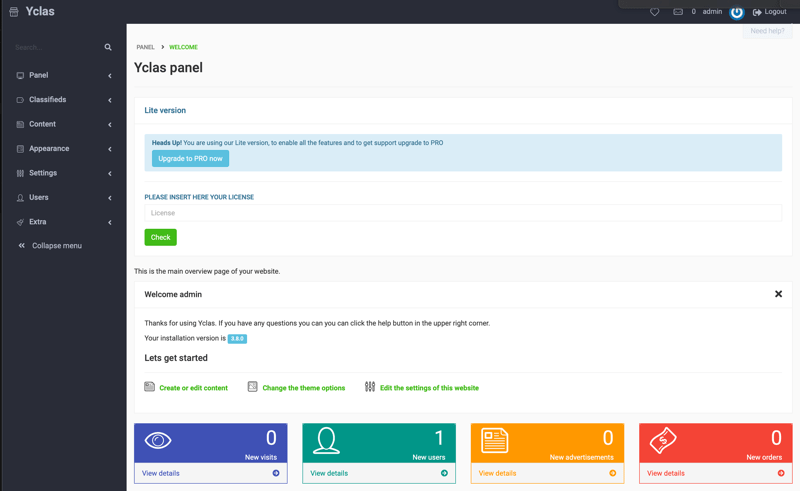Open the admin user dropdown
Viewport: 800px width, 491px height.
pos(712,11)
